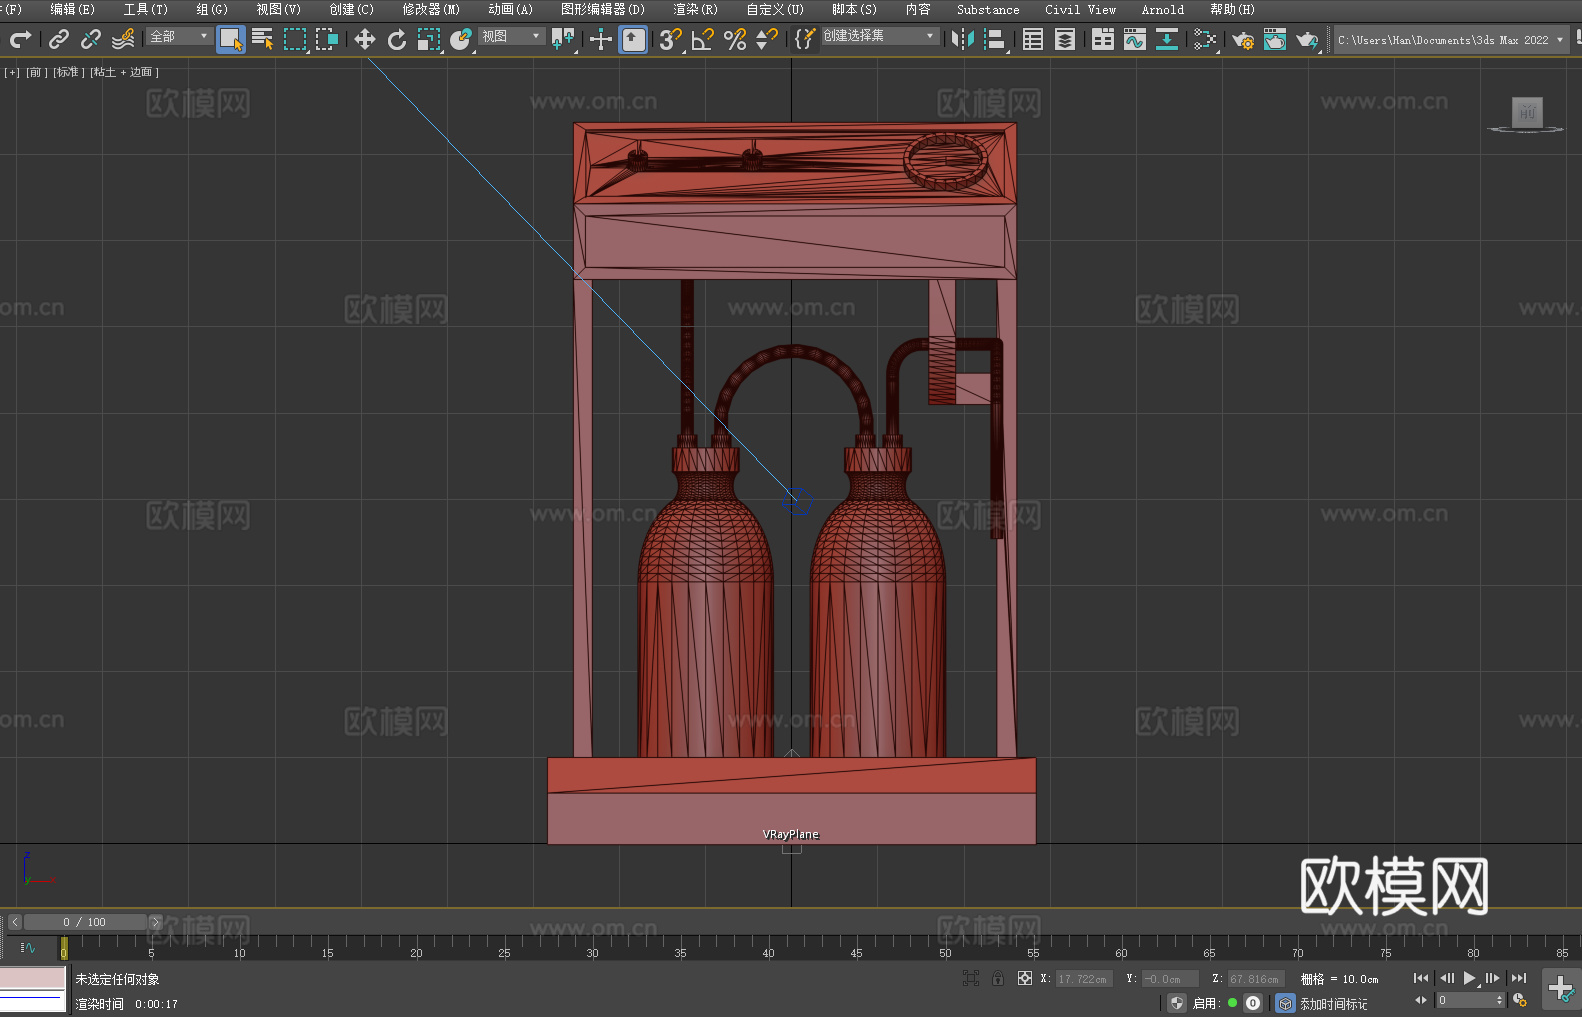Expand the 创建选择集 named selection dropdown
This screenshot has height=1017, width=1582.
[879, 36]
